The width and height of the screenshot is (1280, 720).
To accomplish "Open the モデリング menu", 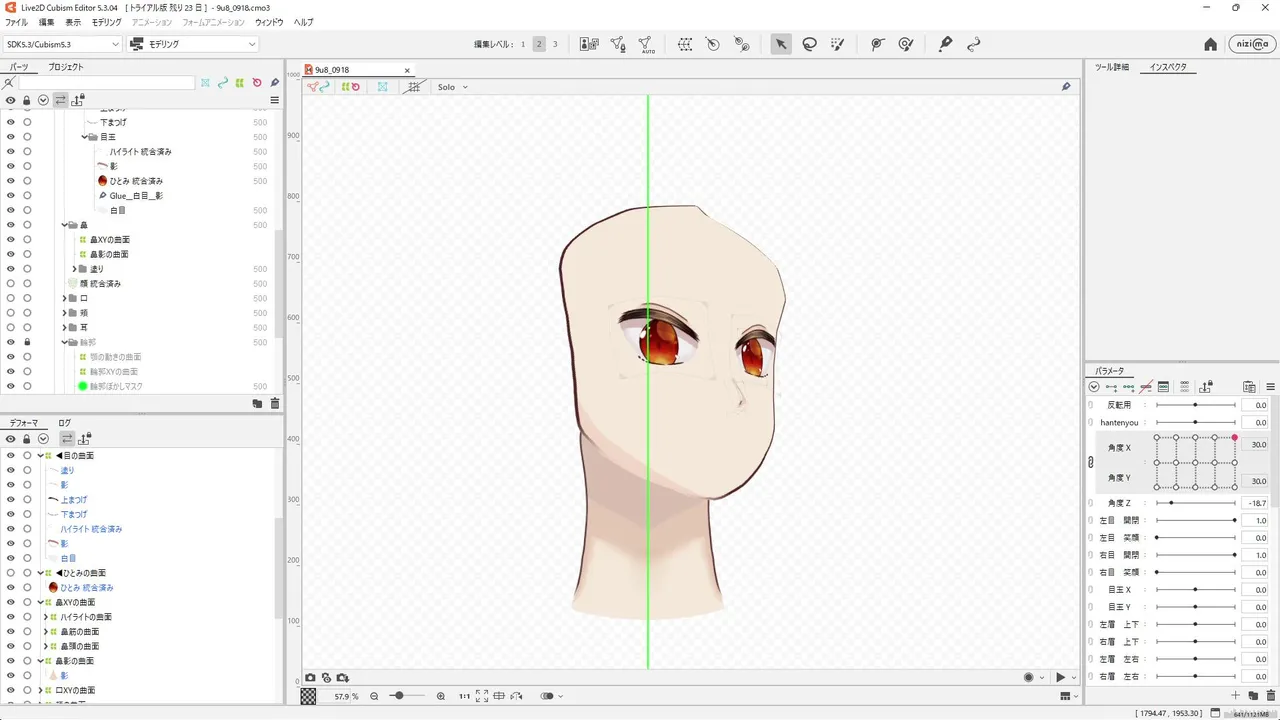I will click(x=107, y=22).
